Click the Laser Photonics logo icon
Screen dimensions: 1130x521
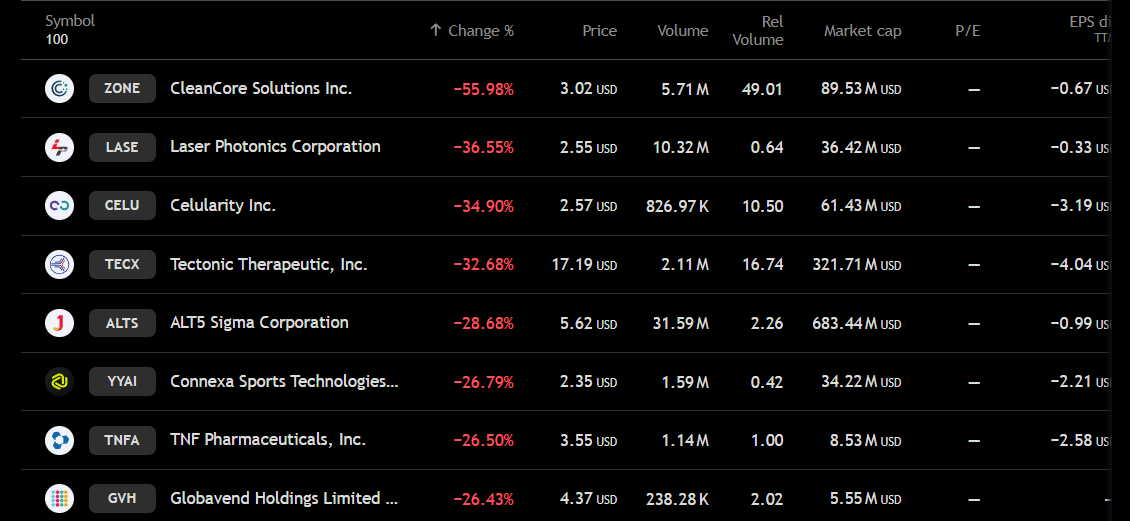(x=59, y=147)
